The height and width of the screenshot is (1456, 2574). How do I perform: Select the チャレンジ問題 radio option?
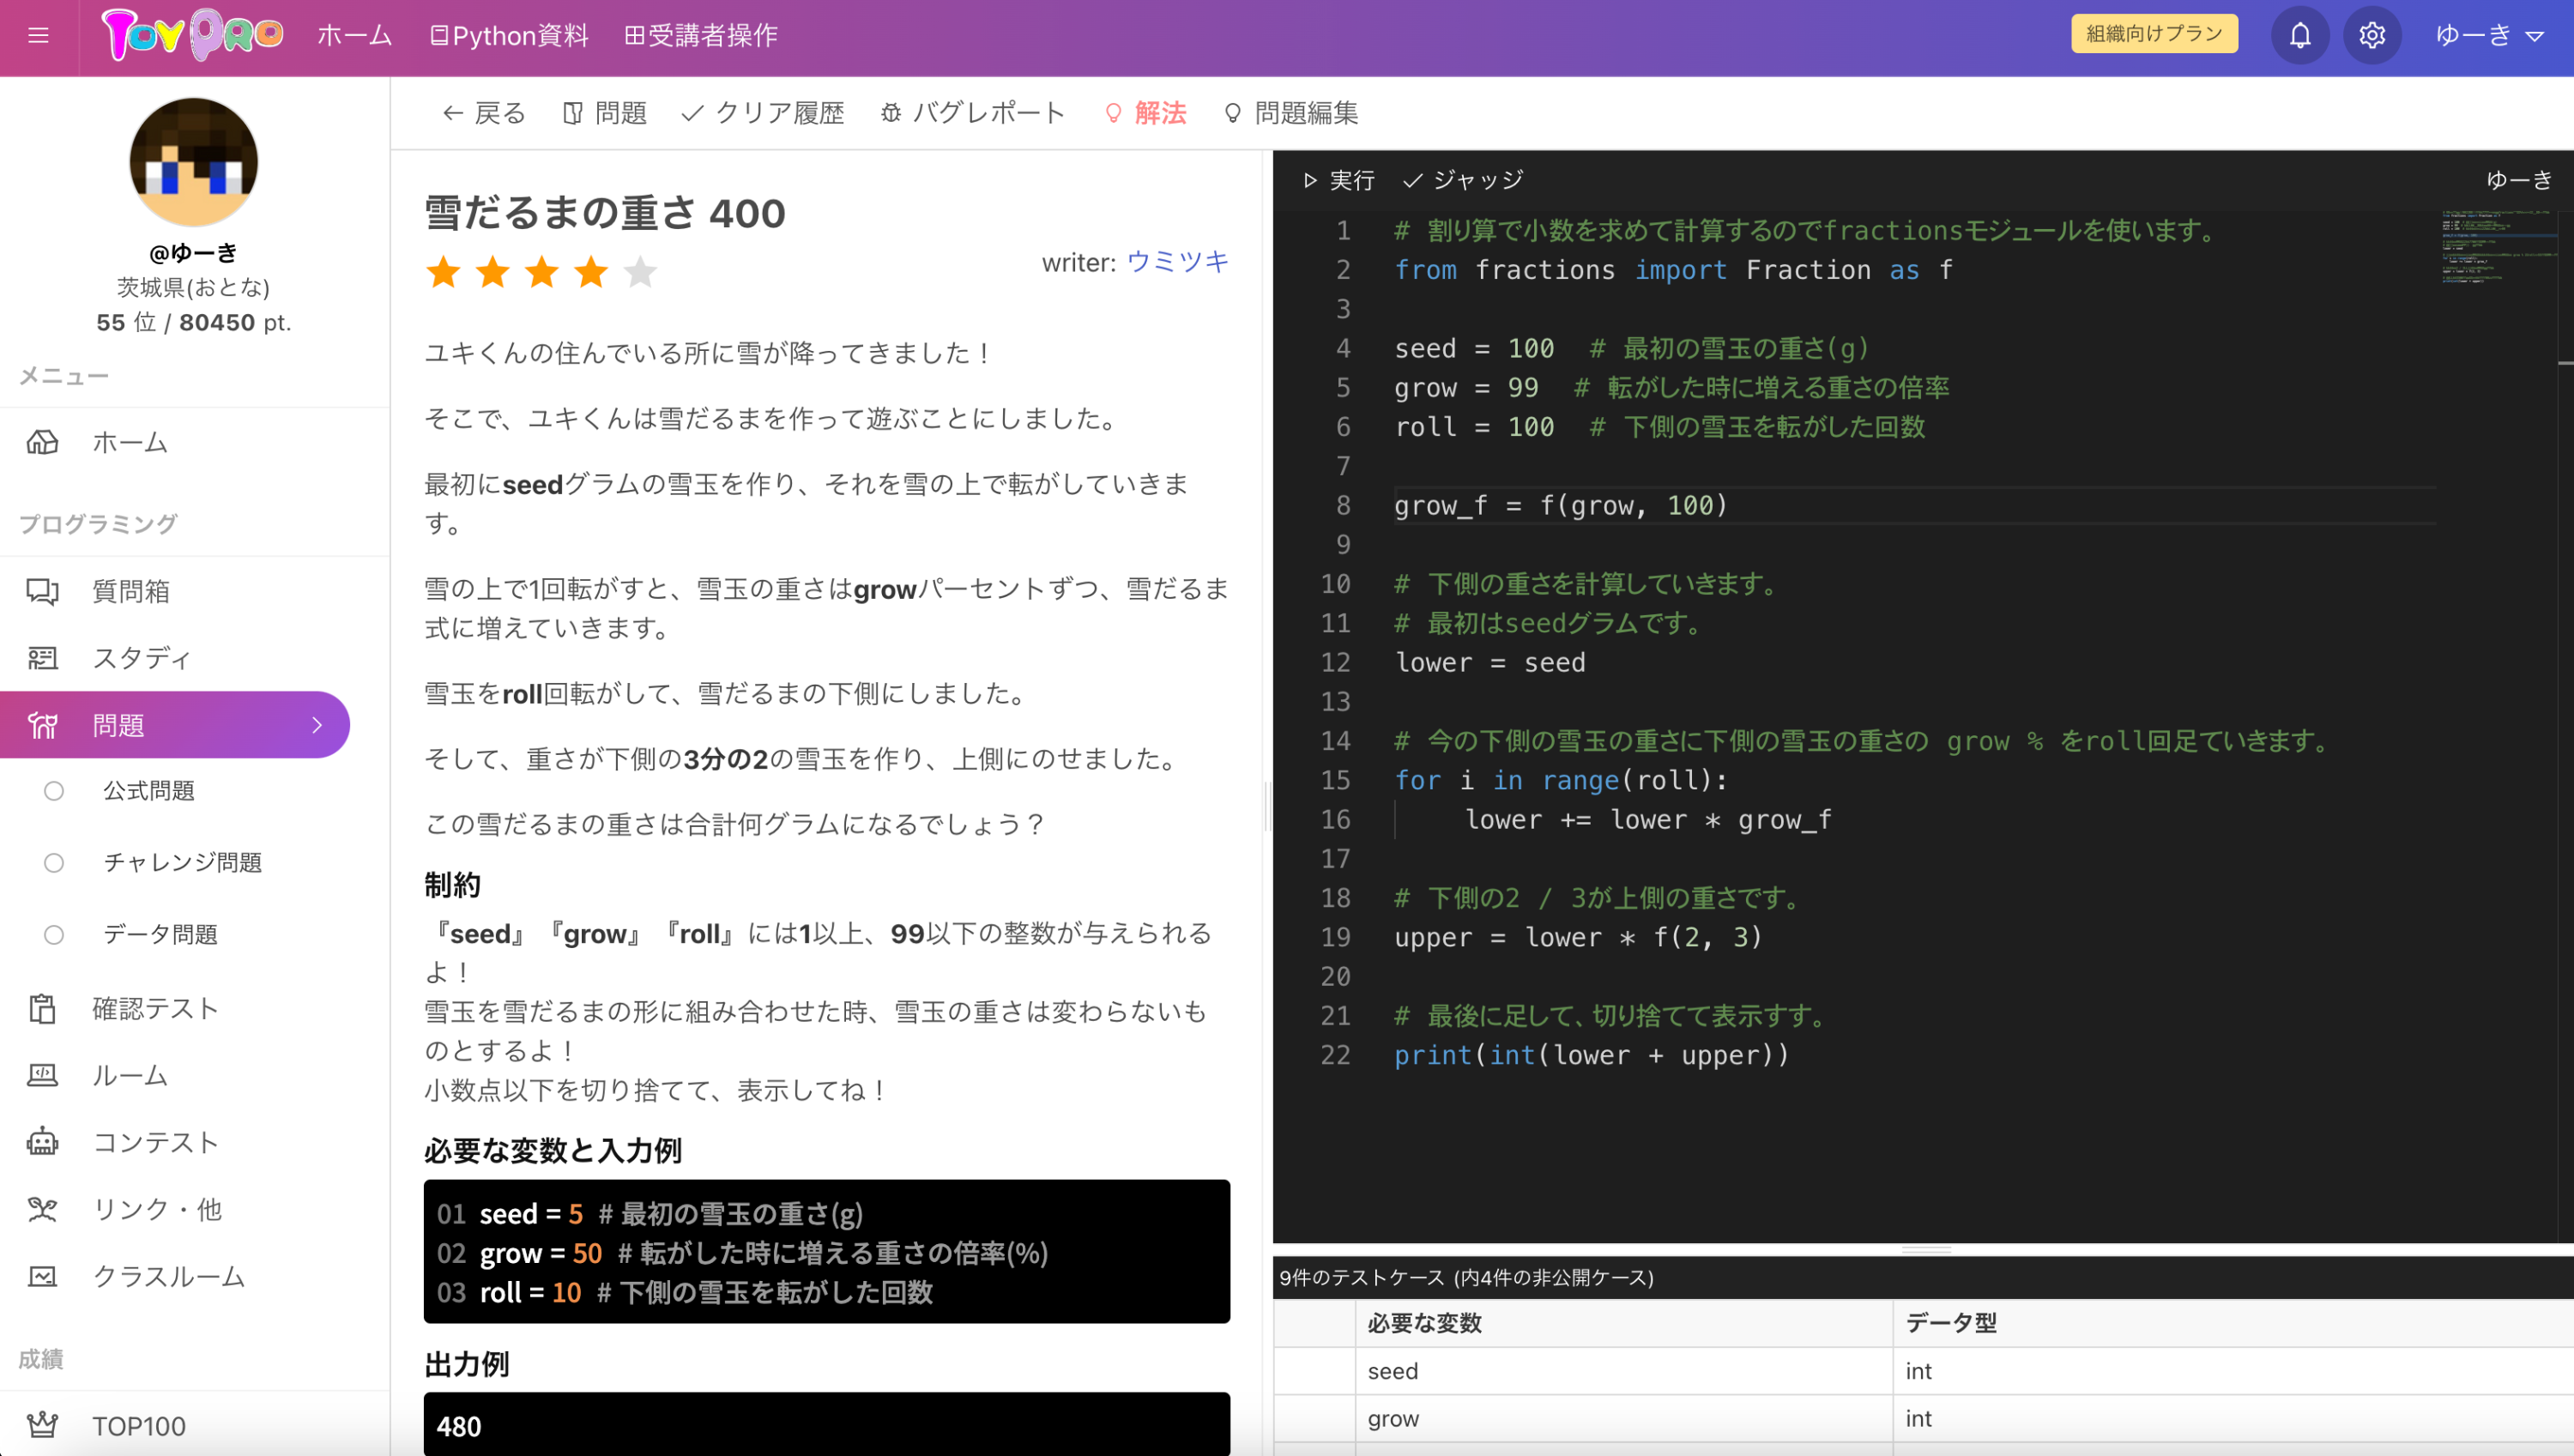(x=54, y=862)
